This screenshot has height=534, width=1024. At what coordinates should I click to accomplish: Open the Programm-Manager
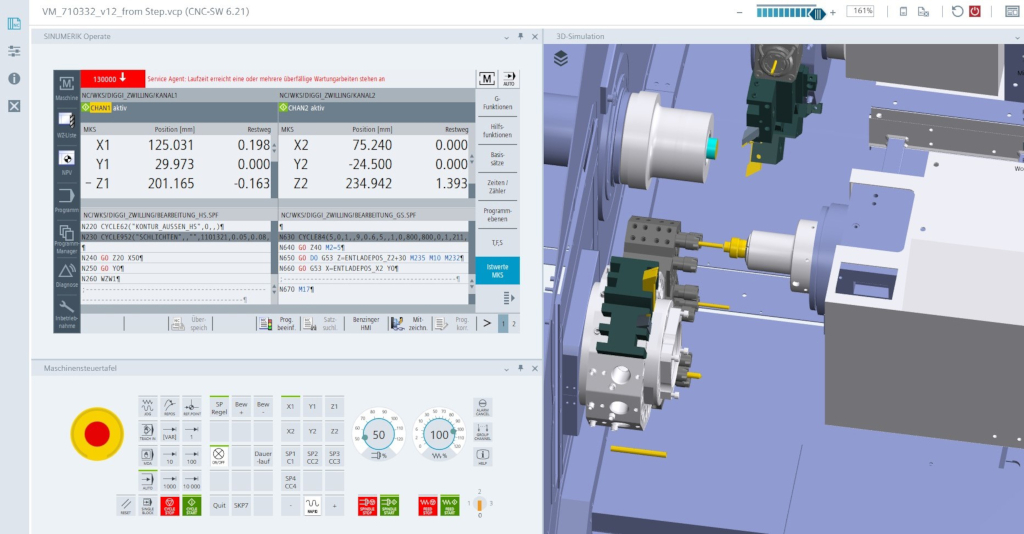[x=67, y=238]
